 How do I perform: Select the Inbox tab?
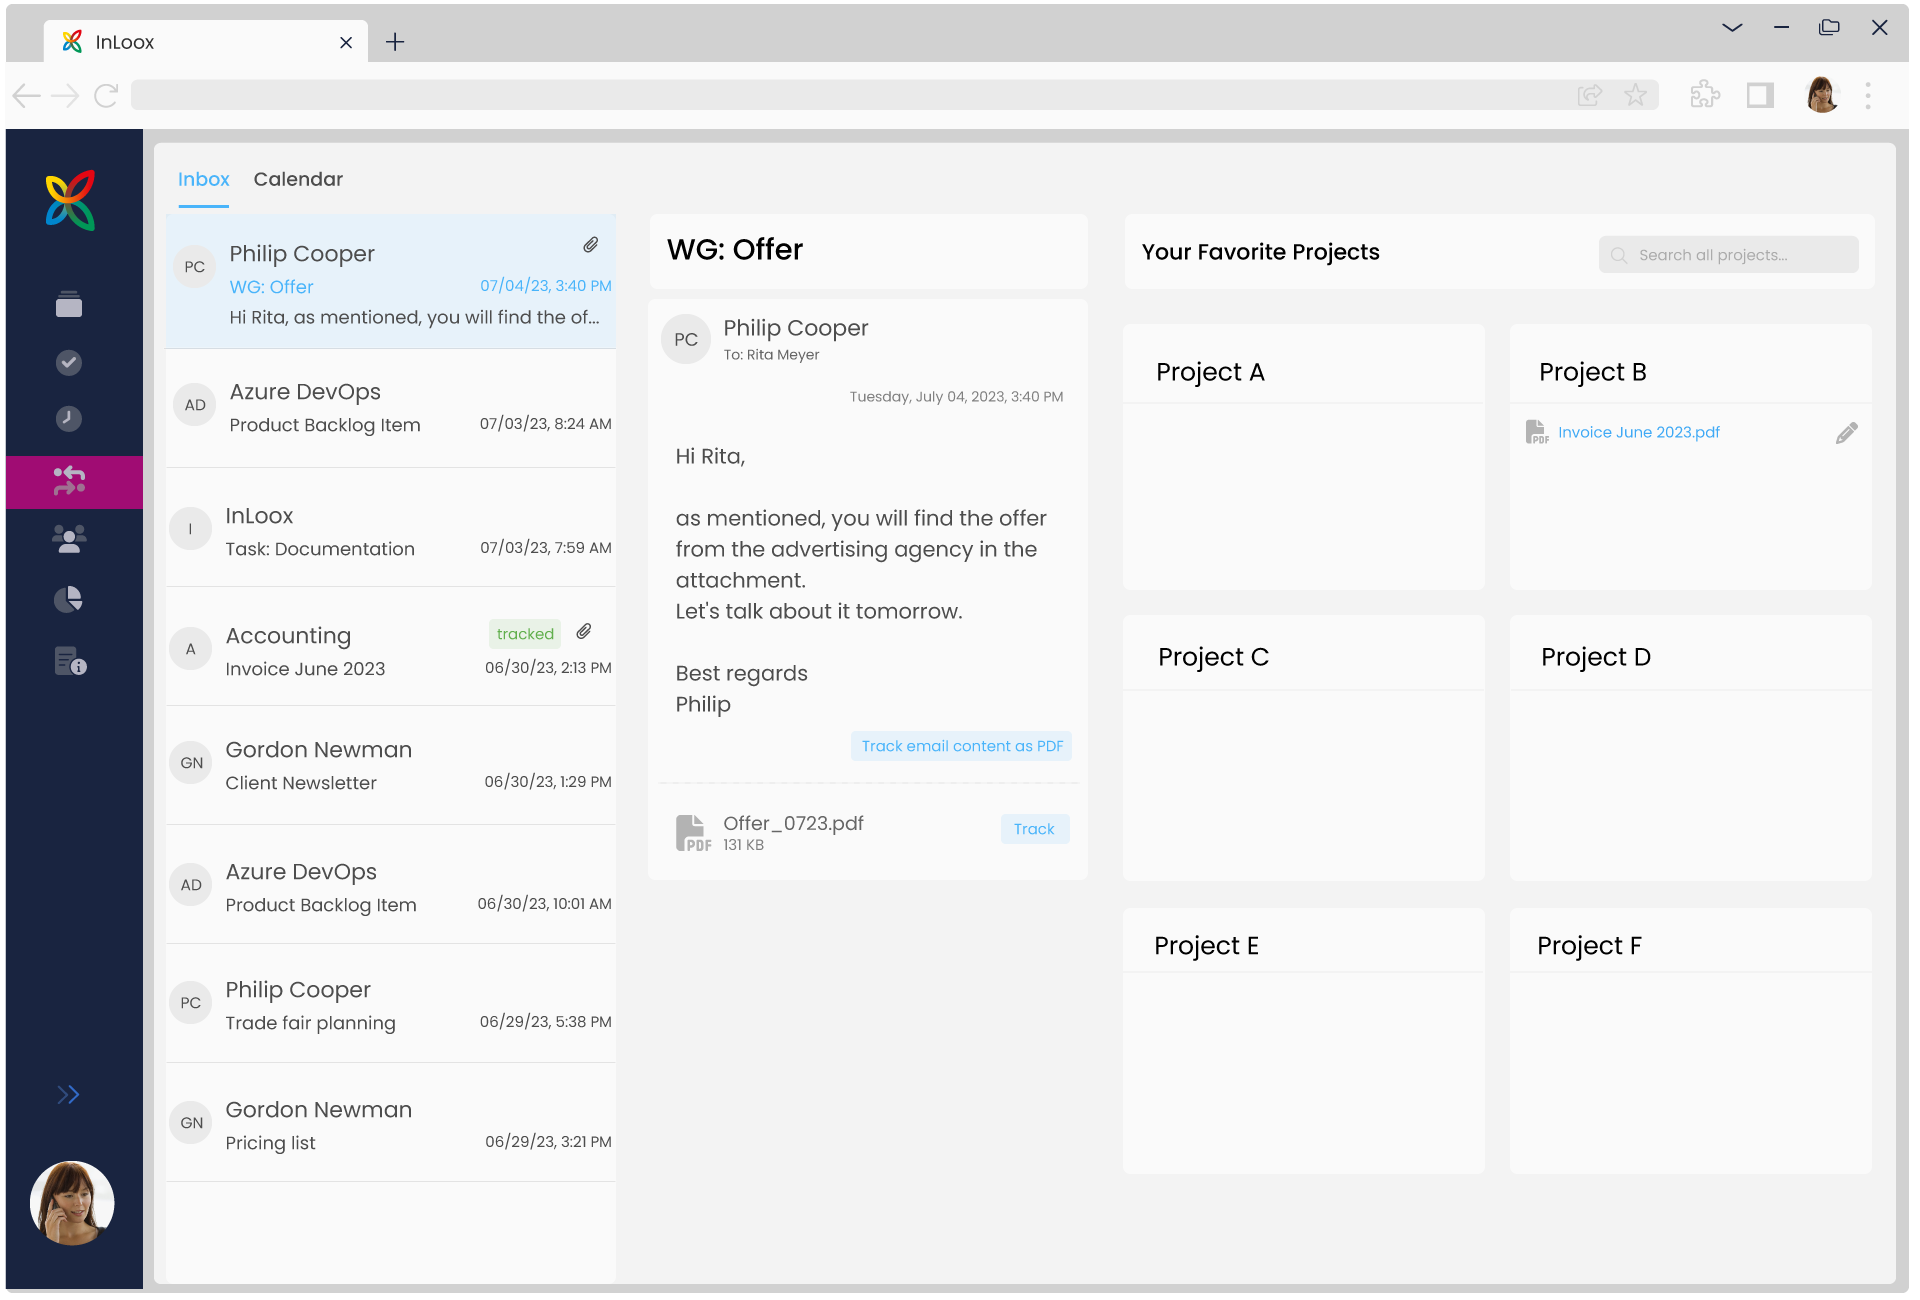[203, 178]
